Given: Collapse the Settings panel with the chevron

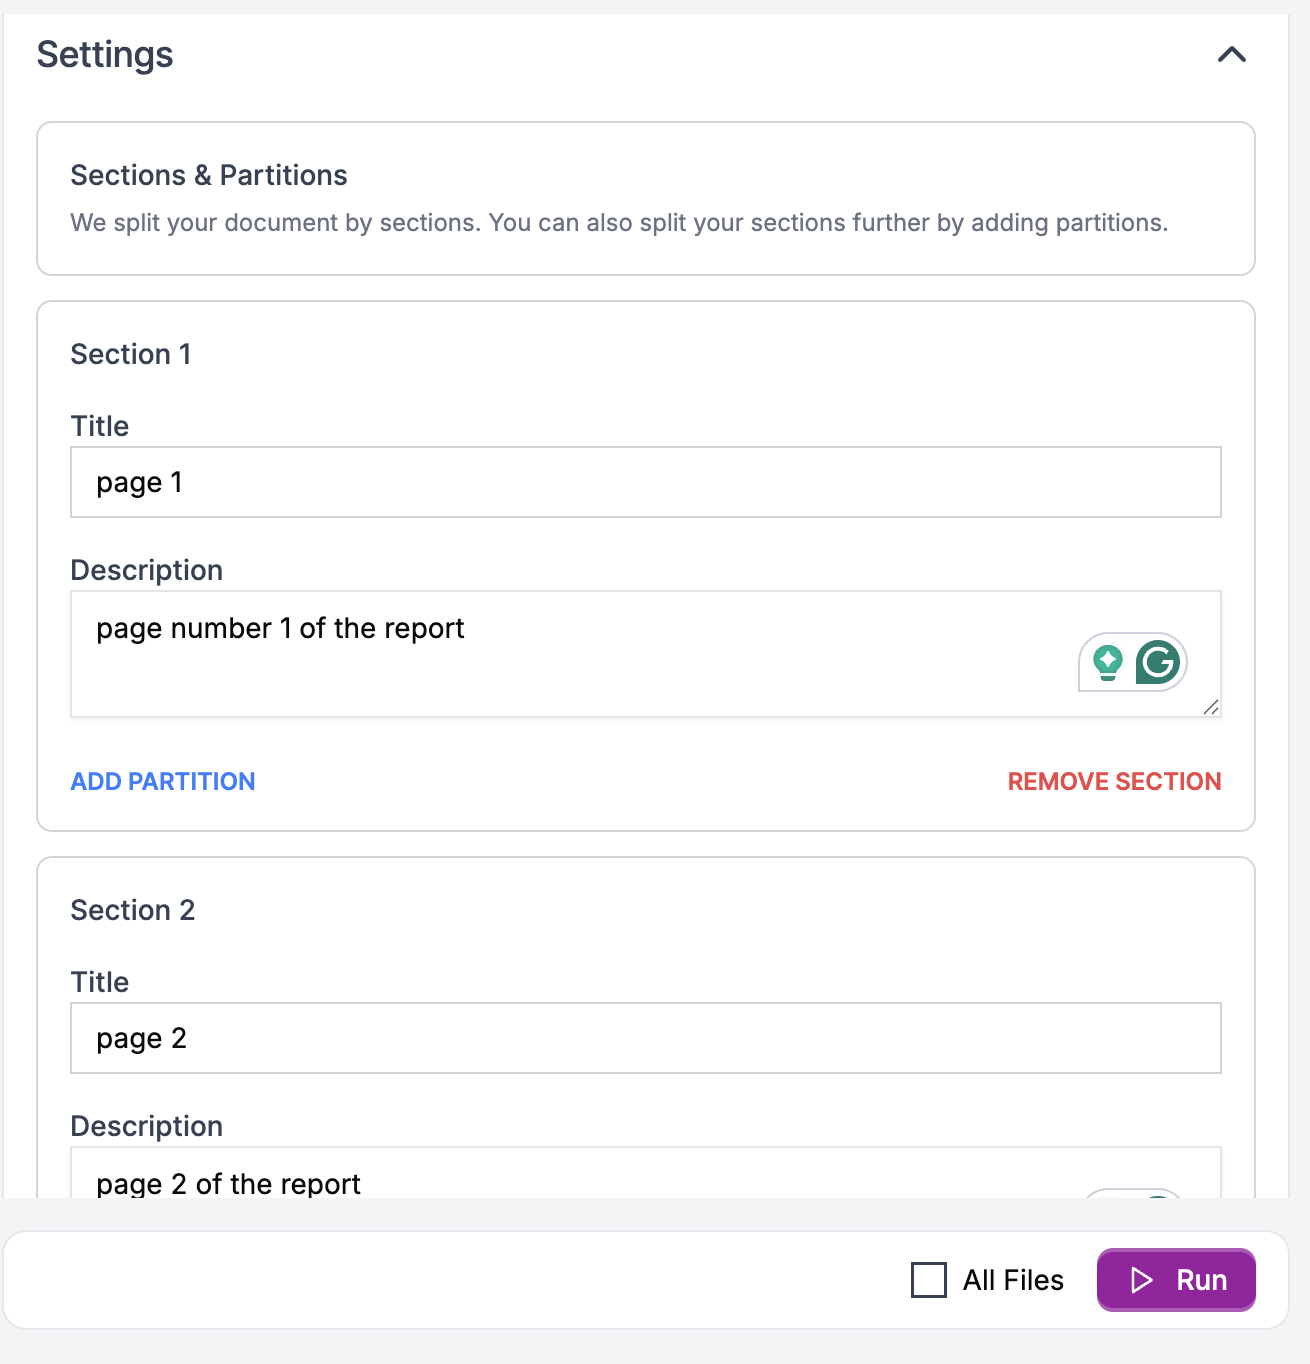Looking at the screenshot, I should pyautogui.click(x=1232, y=56).
